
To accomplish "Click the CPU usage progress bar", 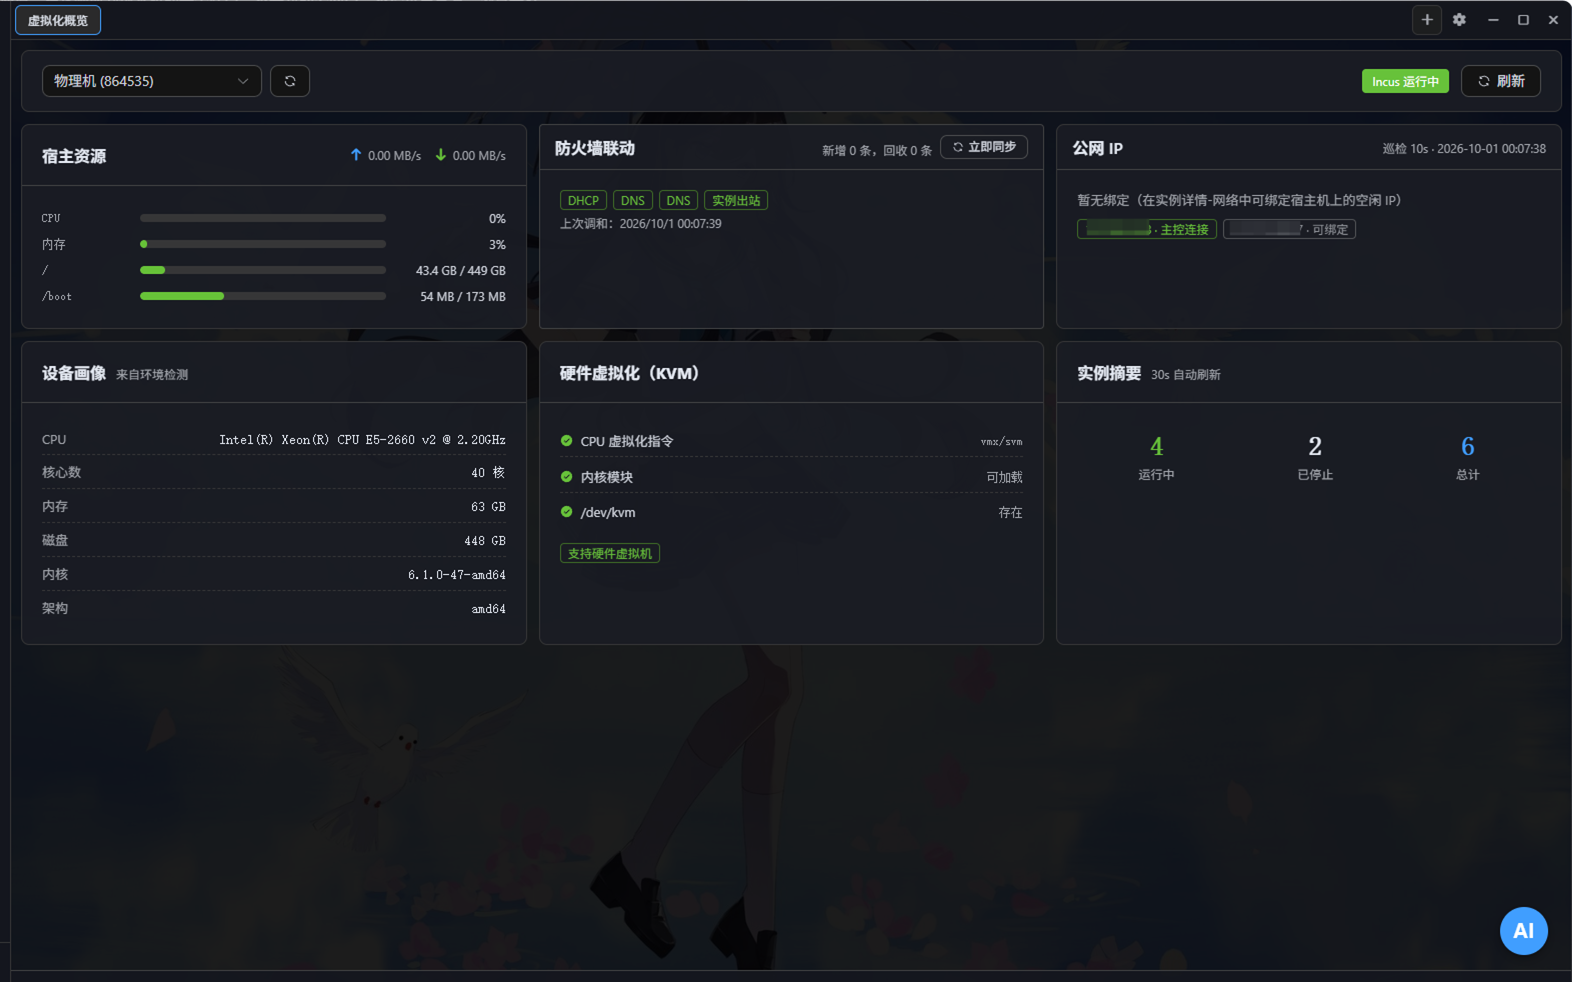I will click(263, 218).
